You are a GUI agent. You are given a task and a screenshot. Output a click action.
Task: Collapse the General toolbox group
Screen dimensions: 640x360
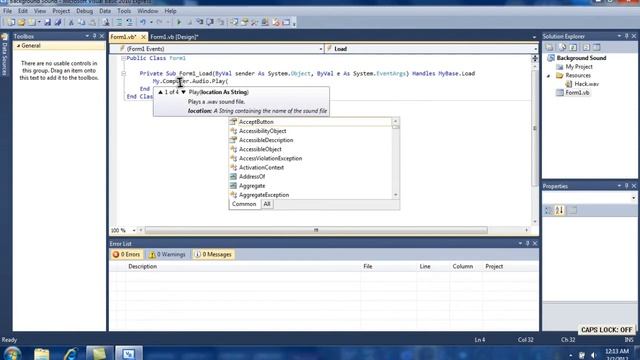click(x=18, y=46)
